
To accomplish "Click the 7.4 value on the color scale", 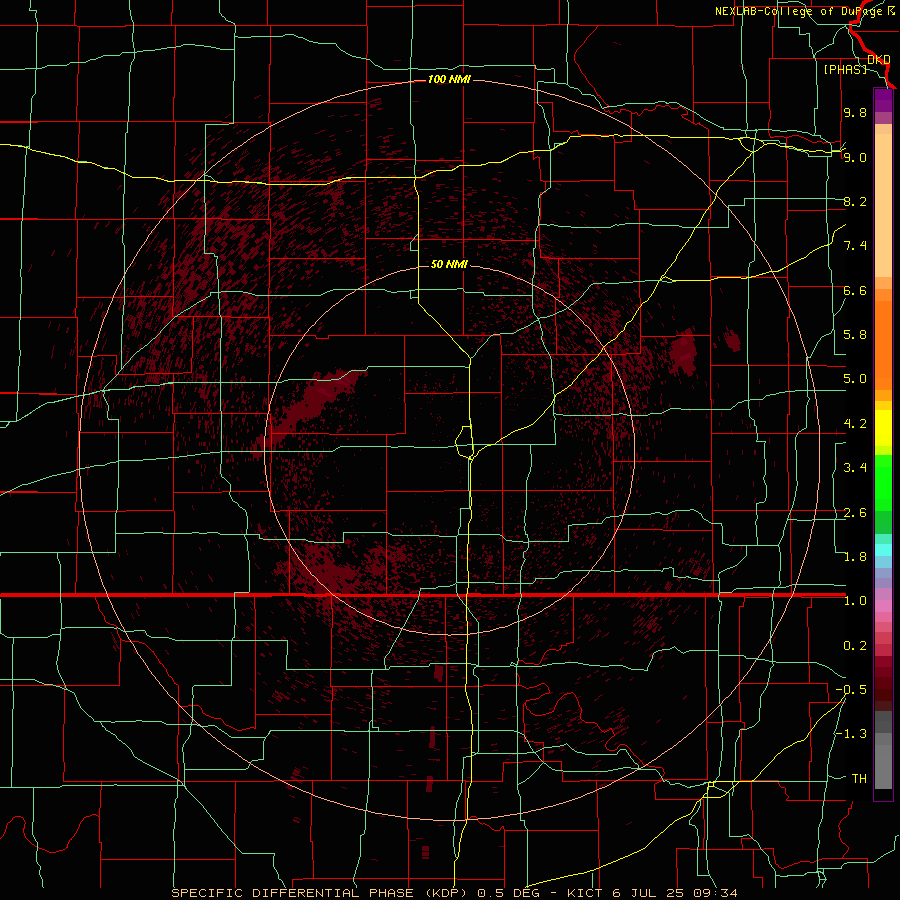I will coord(855,246).
